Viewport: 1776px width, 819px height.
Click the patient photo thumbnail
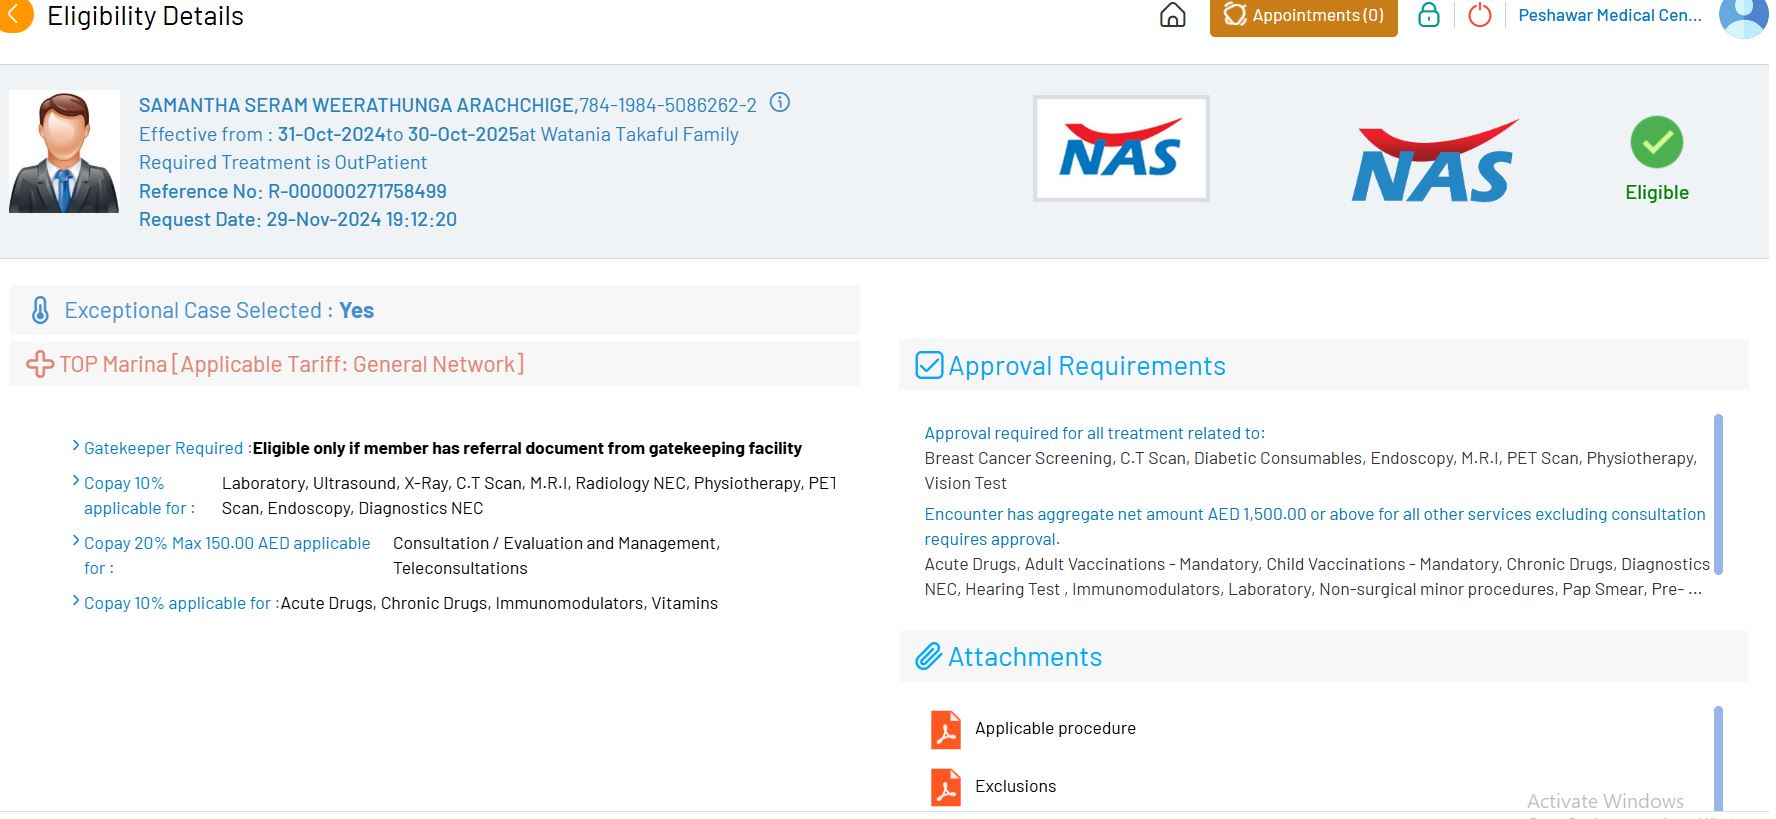[x=64, y=152]
